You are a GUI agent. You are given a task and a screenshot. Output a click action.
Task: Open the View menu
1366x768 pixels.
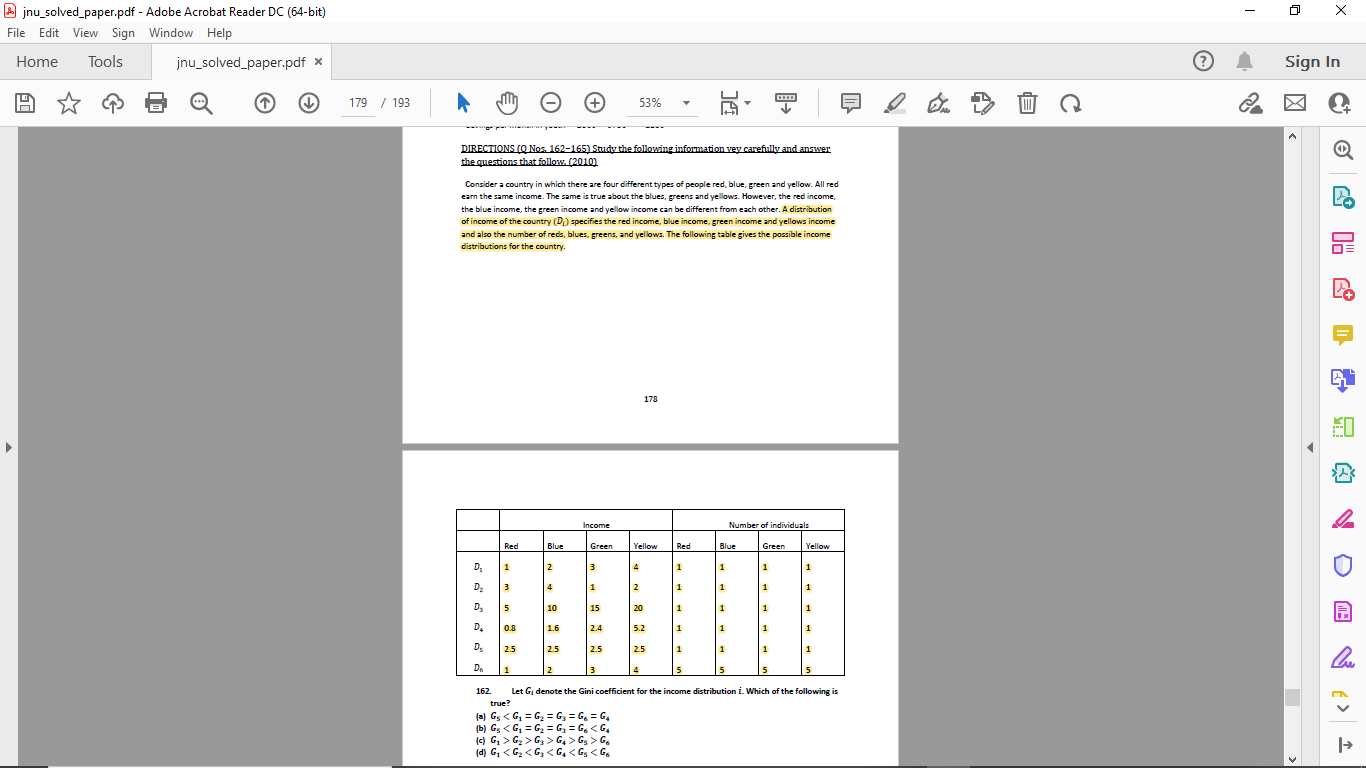click(x=85, y=32)
